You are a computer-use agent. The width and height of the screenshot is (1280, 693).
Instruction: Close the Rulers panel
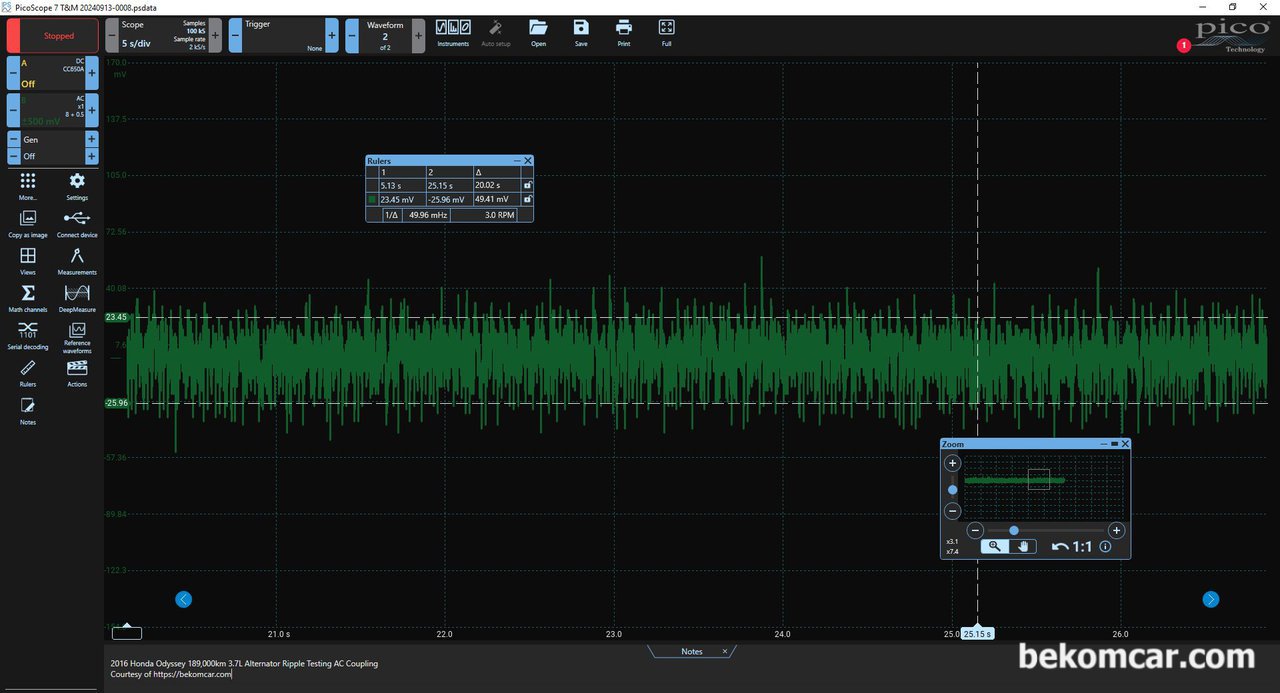point(528,160)
